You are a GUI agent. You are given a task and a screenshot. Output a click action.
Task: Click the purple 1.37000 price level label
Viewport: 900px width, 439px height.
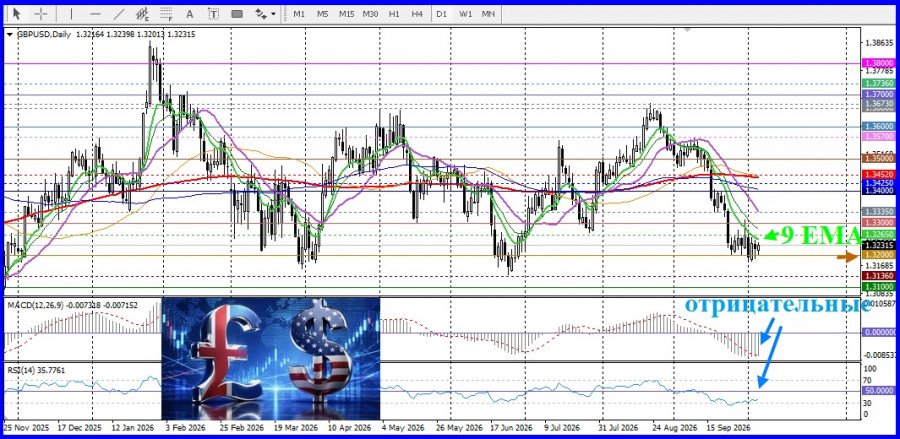(x=879, y=94)
